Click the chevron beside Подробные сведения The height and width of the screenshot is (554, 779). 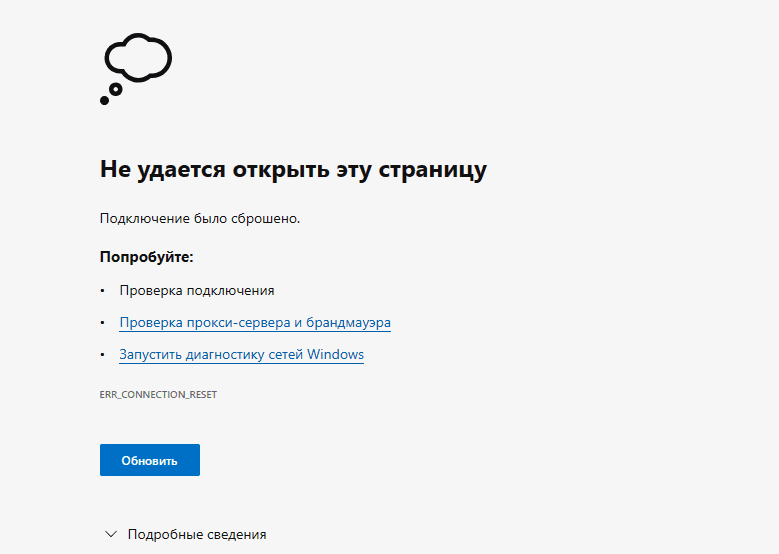click(111, 534)
